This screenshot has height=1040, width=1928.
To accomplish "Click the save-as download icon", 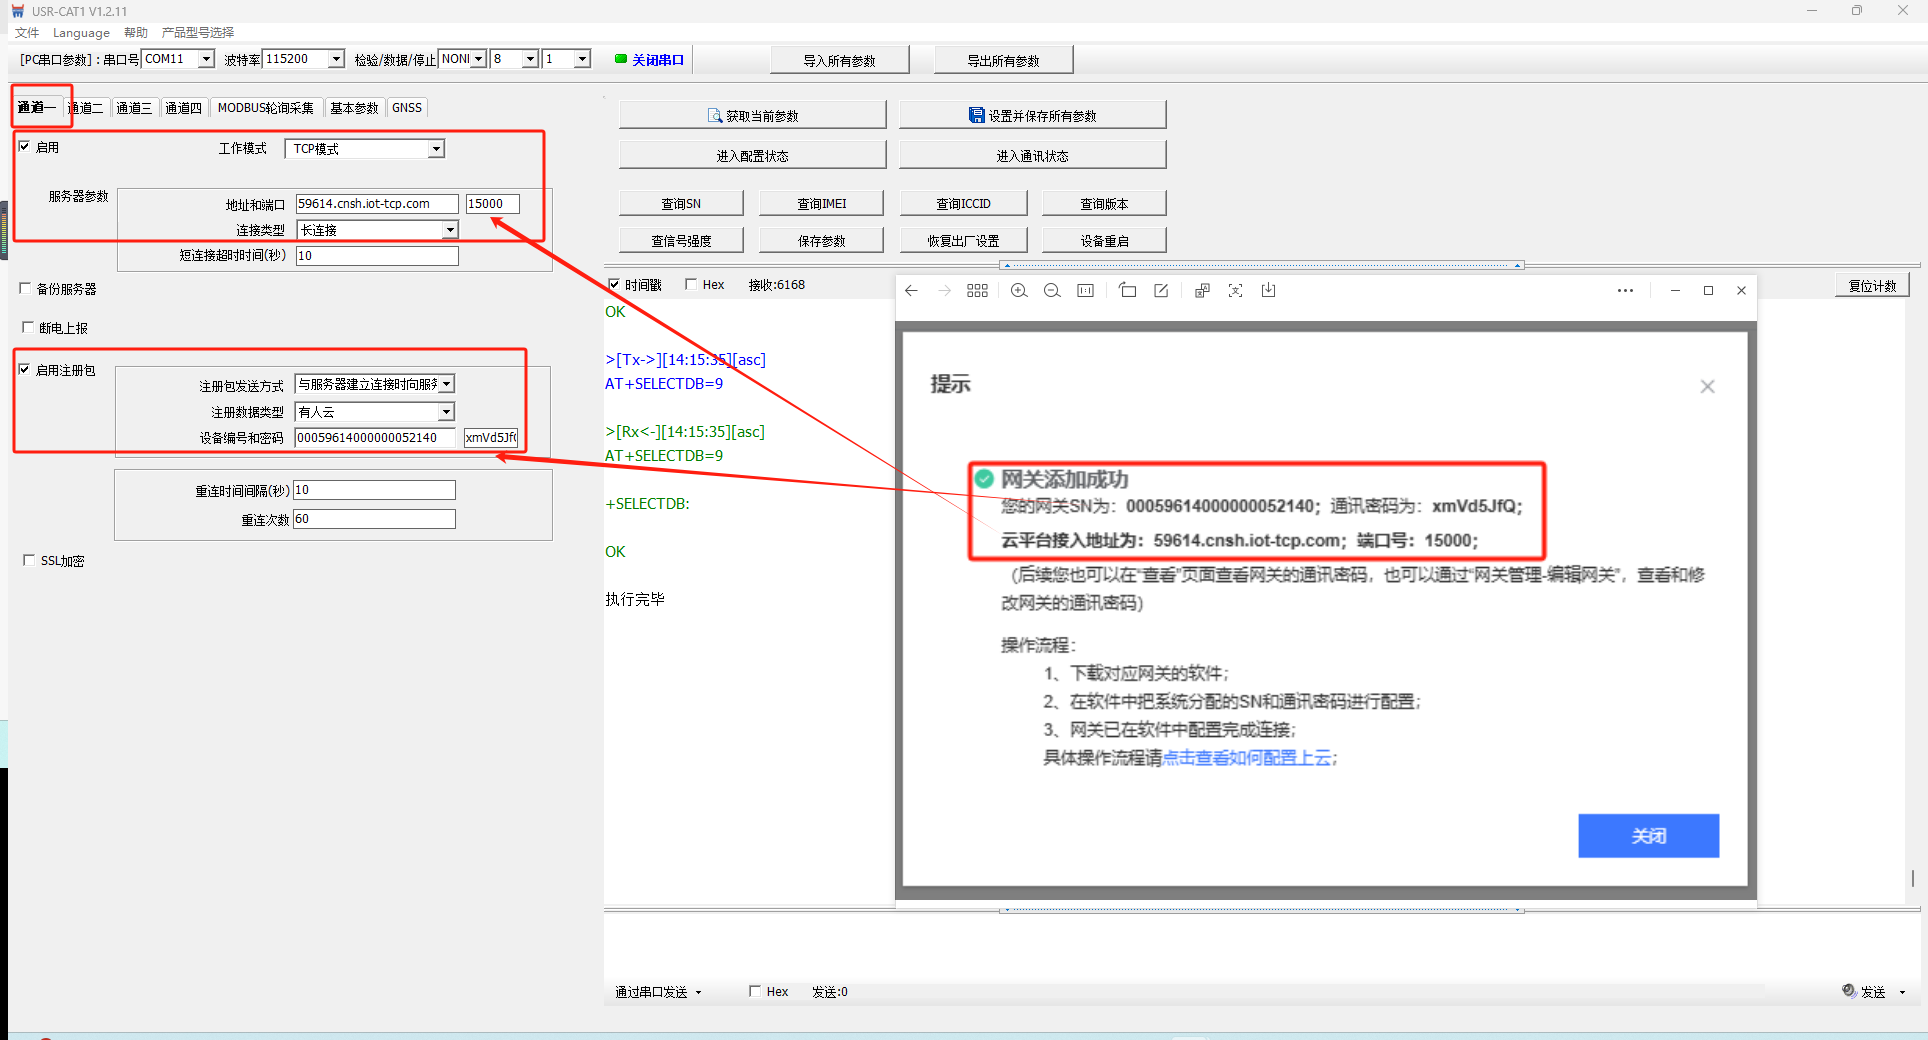I will 1268,291.
